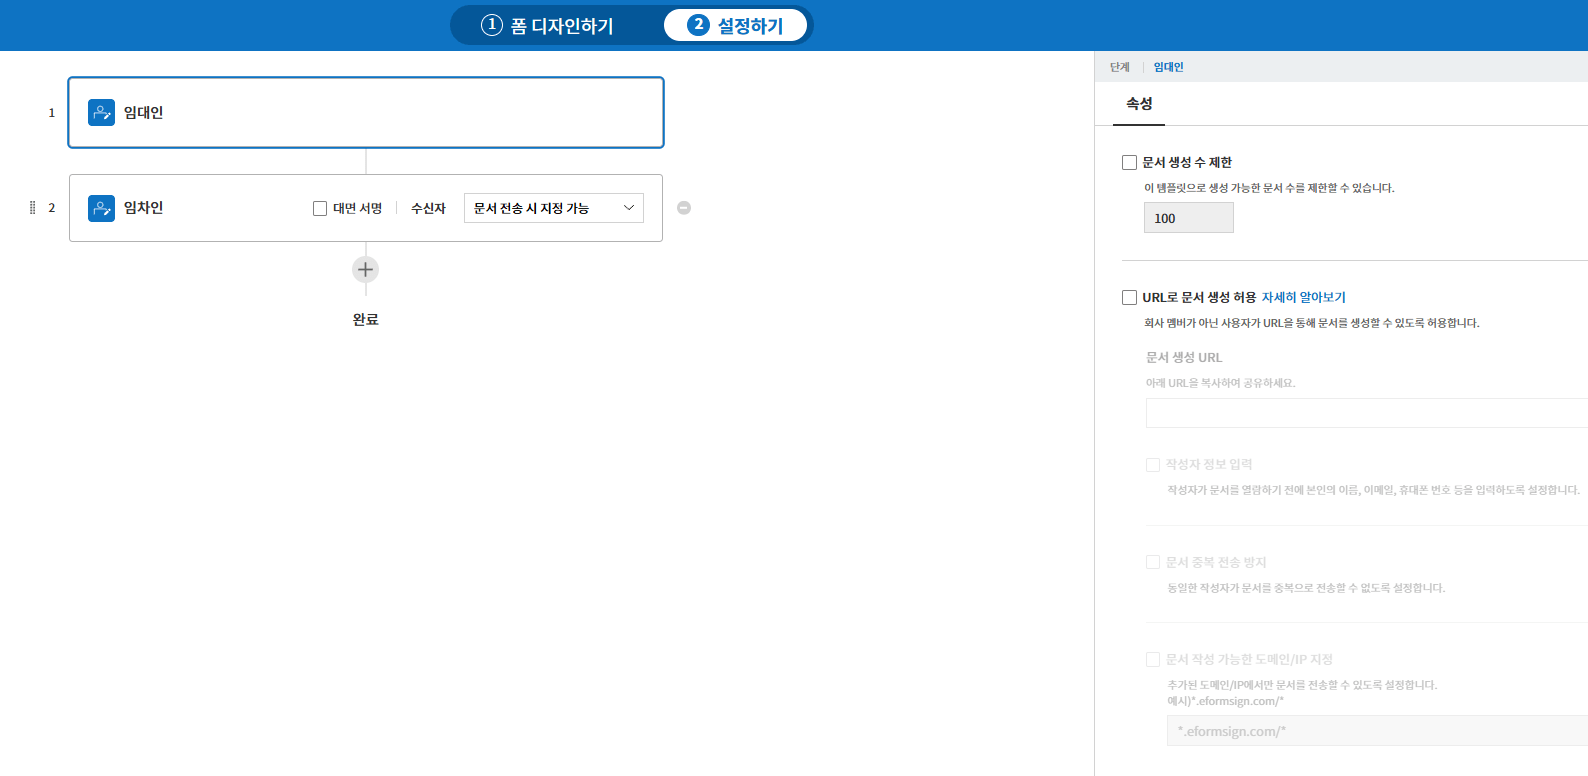This screenshot has width=1588, height=776.
Task: Open the 자세히 알아보기 link
Action: (1303, 297)
